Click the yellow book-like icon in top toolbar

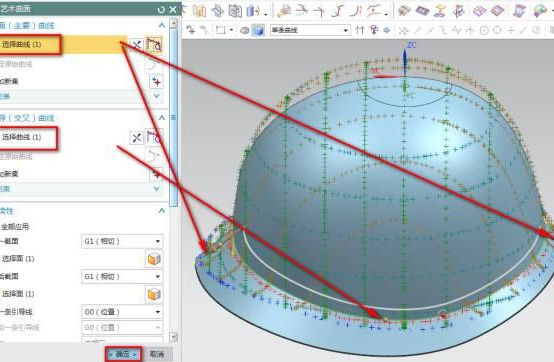[200, 11]
